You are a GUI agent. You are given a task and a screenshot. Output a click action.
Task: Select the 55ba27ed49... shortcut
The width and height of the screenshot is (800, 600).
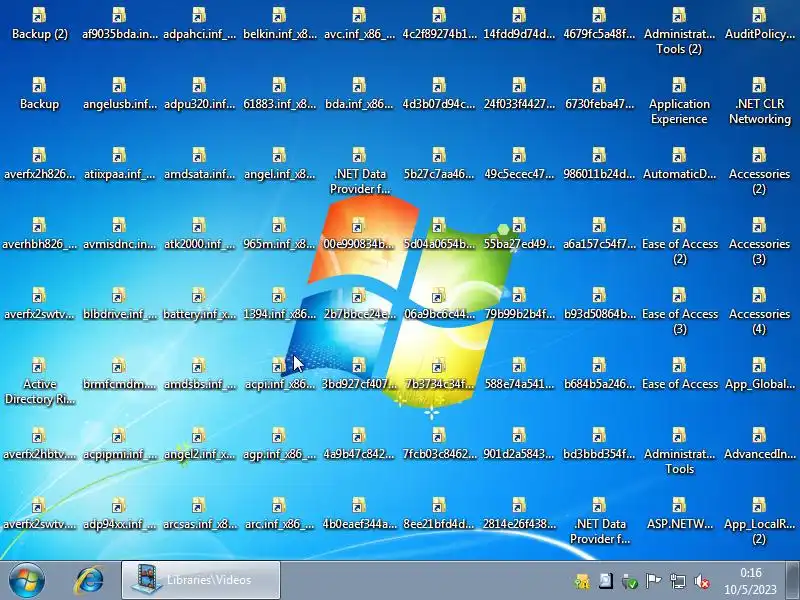click(x=519, y=234)
